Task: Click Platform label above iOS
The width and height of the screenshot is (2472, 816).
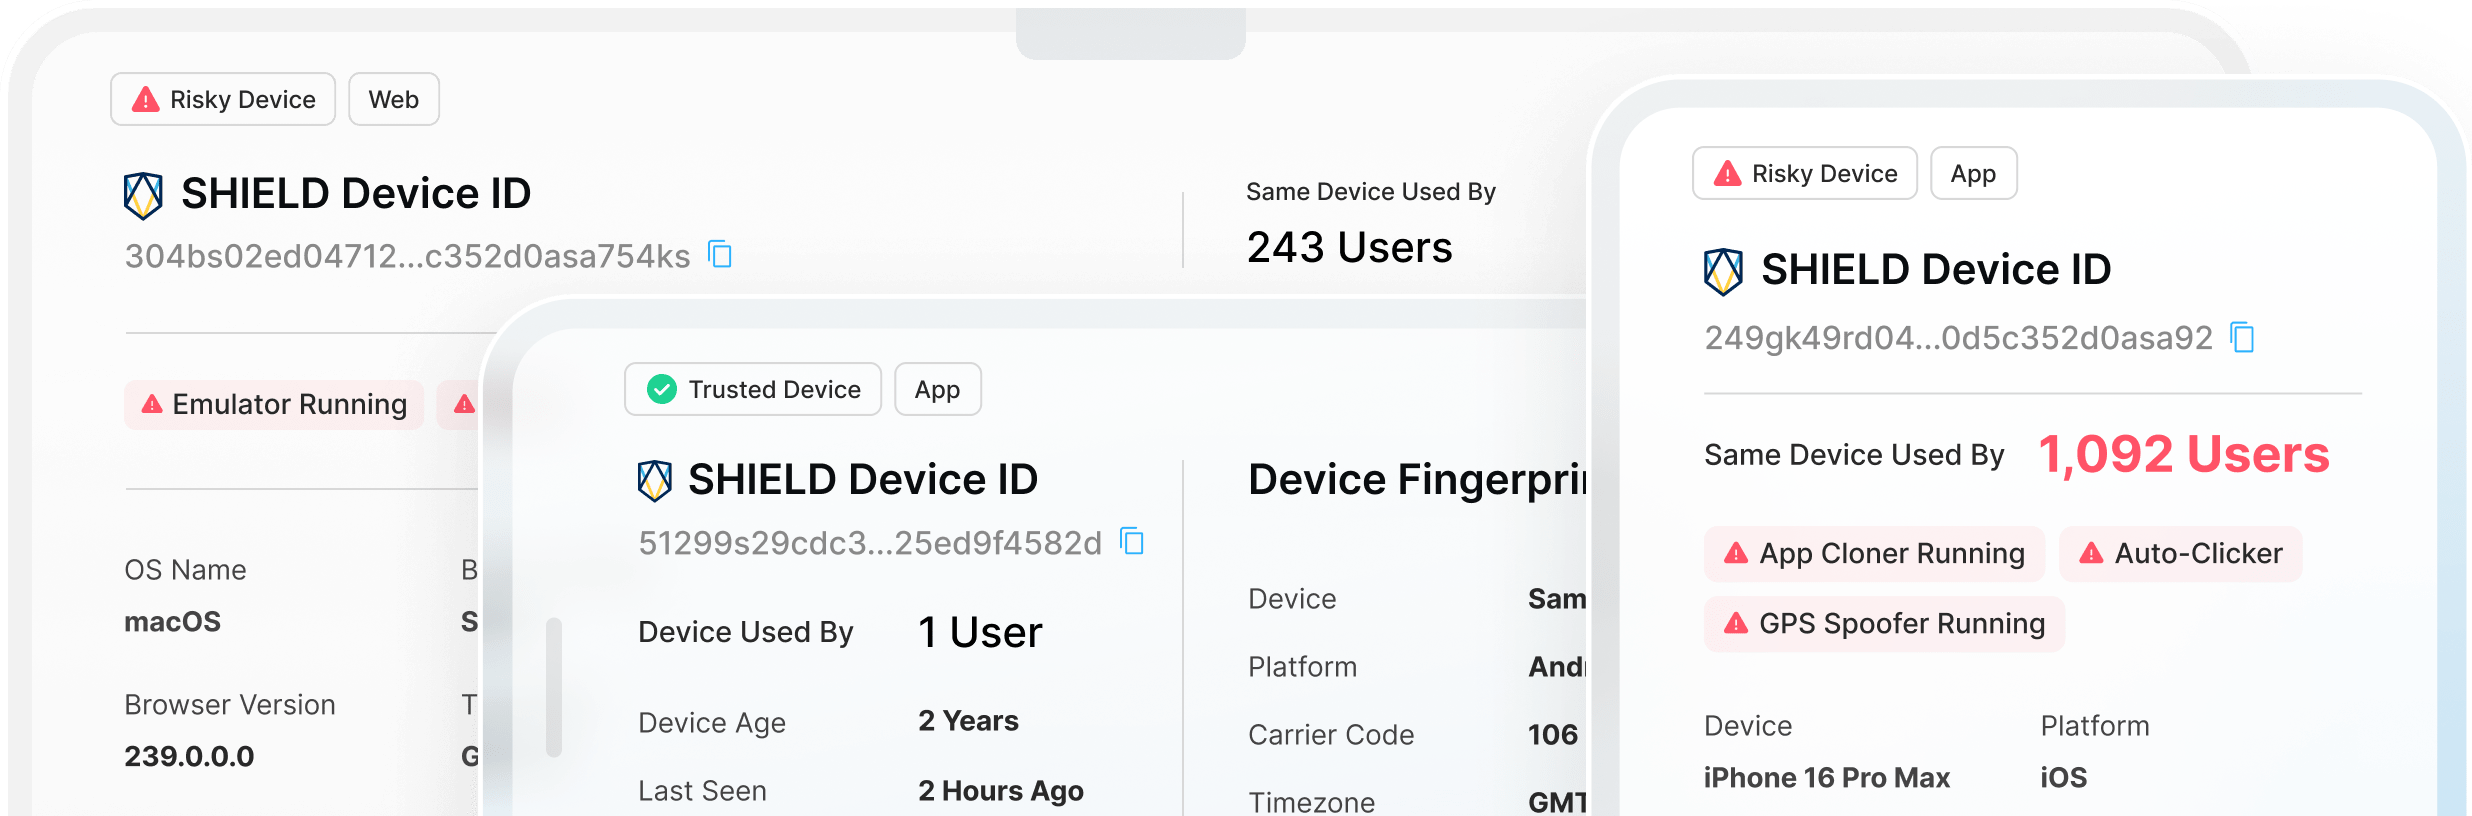Action: pos(2095,726)
